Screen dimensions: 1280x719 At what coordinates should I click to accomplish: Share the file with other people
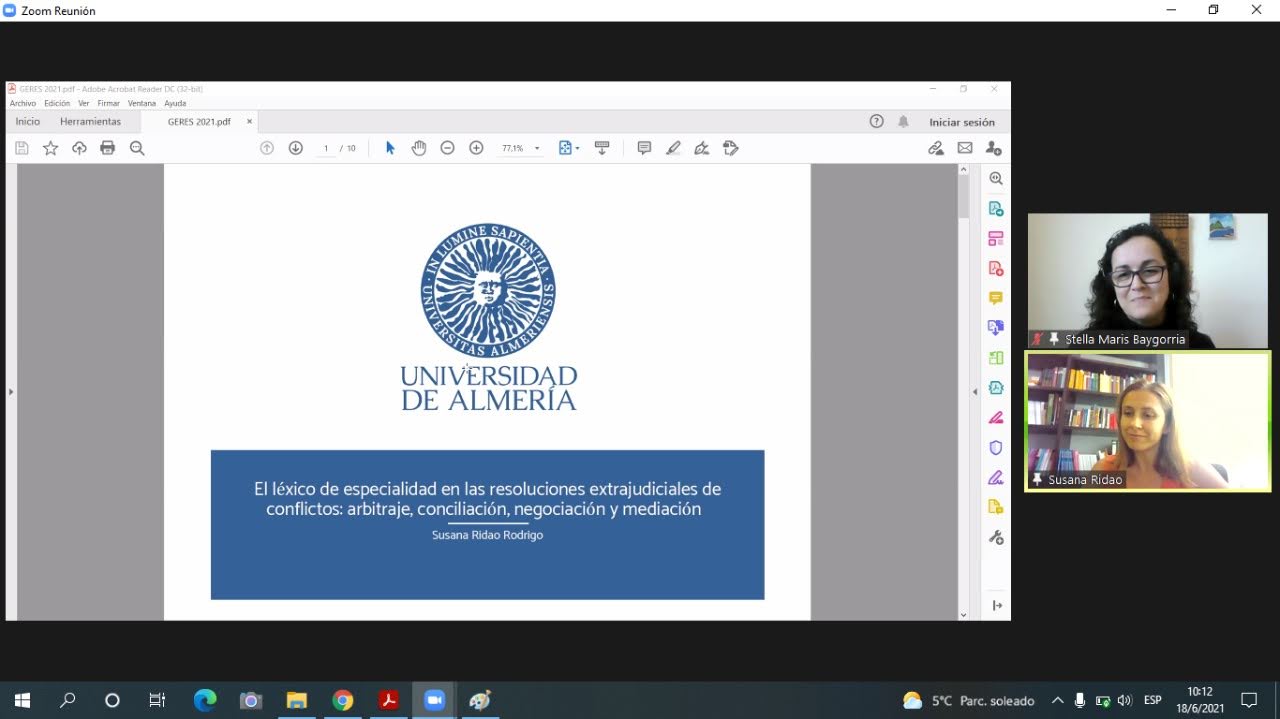993,148
